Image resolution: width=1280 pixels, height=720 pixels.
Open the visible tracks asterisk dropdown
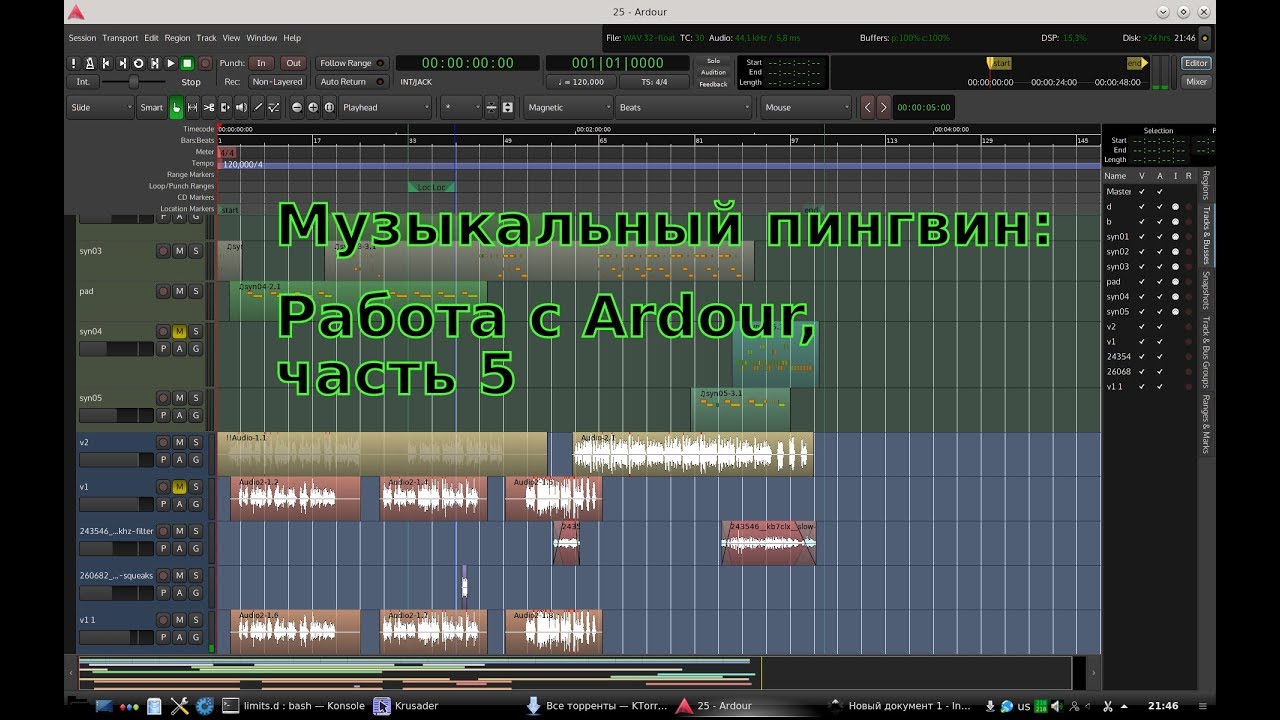click(461, 107)
